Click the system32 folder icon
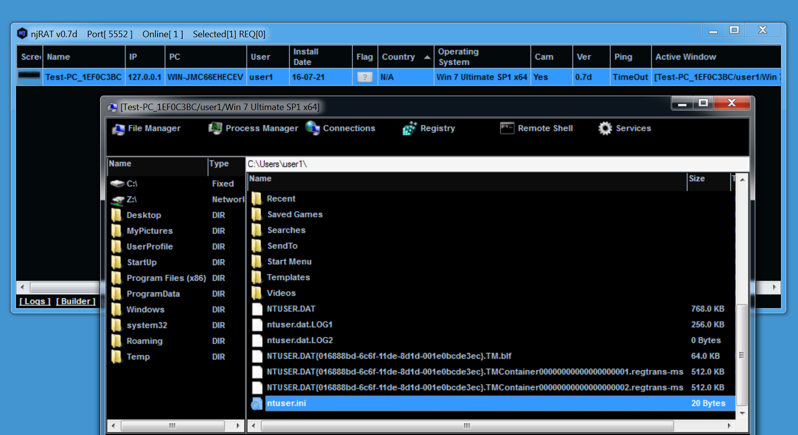This screenshot has height=435, width=798. (x=117, y=326)
